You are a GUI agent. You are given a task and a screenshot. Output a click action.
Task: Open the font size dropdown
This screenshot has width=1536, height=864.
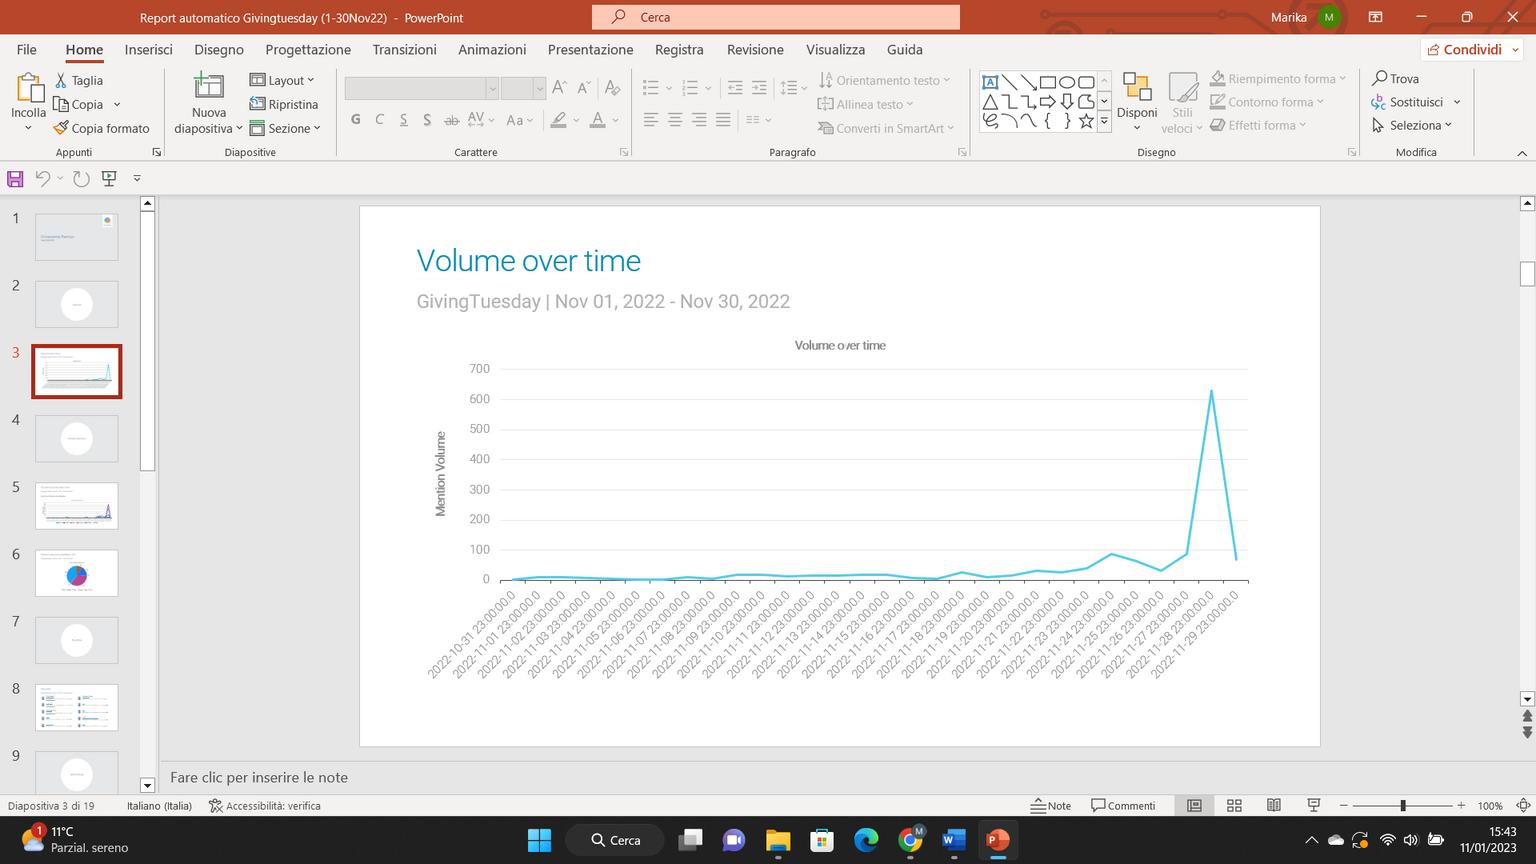click(x=539, y=88)
